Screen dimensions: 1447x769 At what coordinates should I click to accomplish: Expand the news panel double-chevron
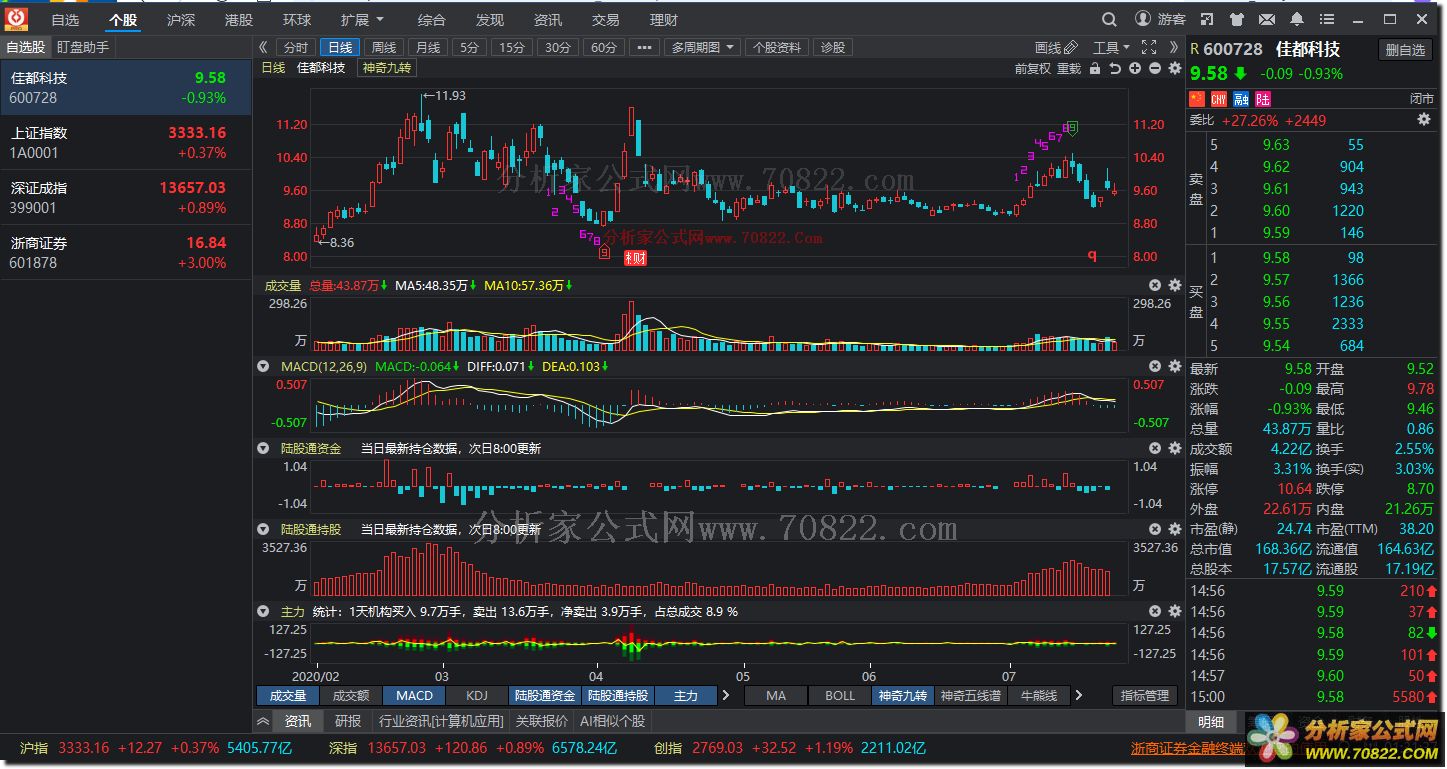click(x=263, y=721)
